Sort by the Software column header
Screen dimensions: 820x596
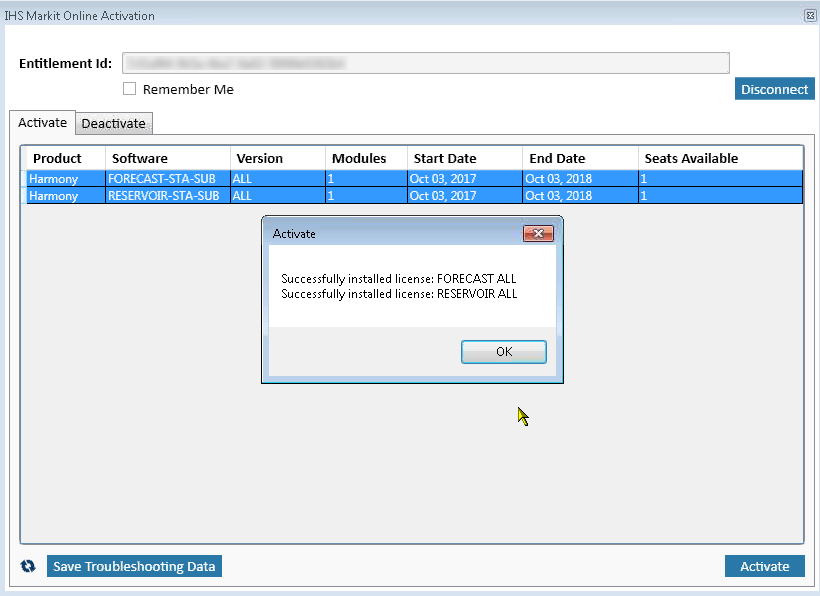pos(168,158)
